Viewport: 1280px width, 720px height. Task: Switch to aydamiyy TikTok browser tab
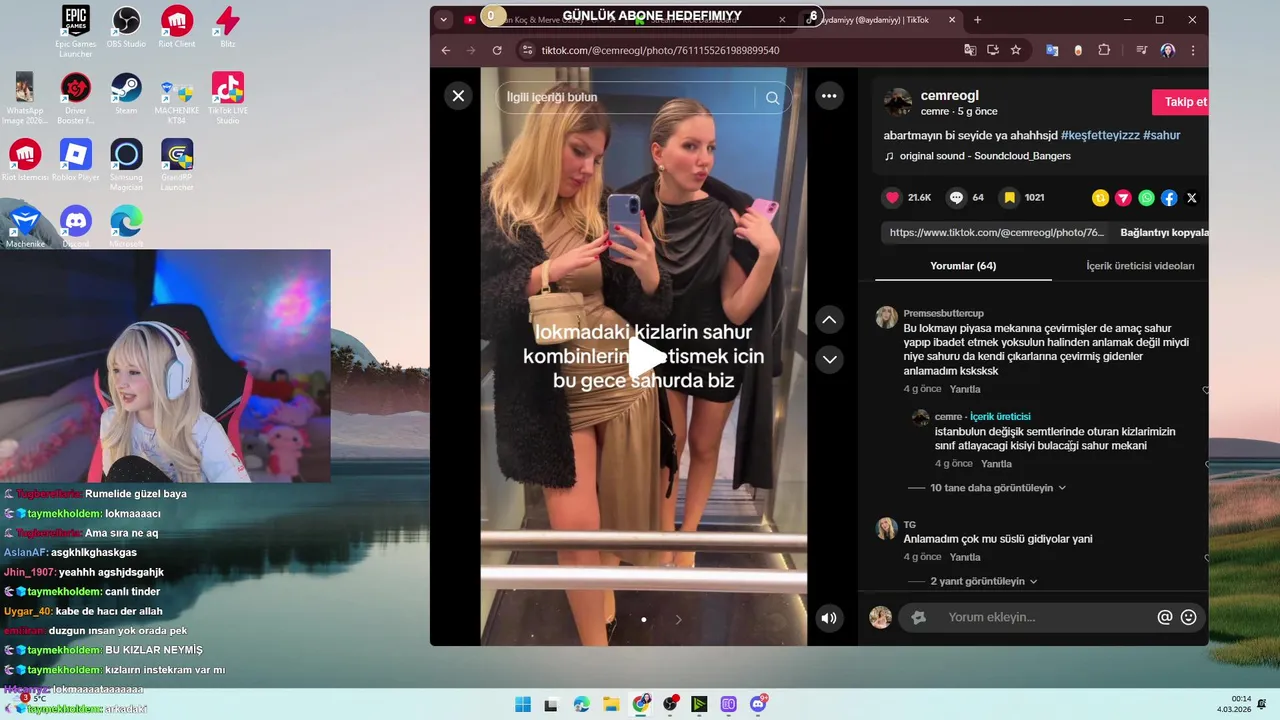[880, 19]
